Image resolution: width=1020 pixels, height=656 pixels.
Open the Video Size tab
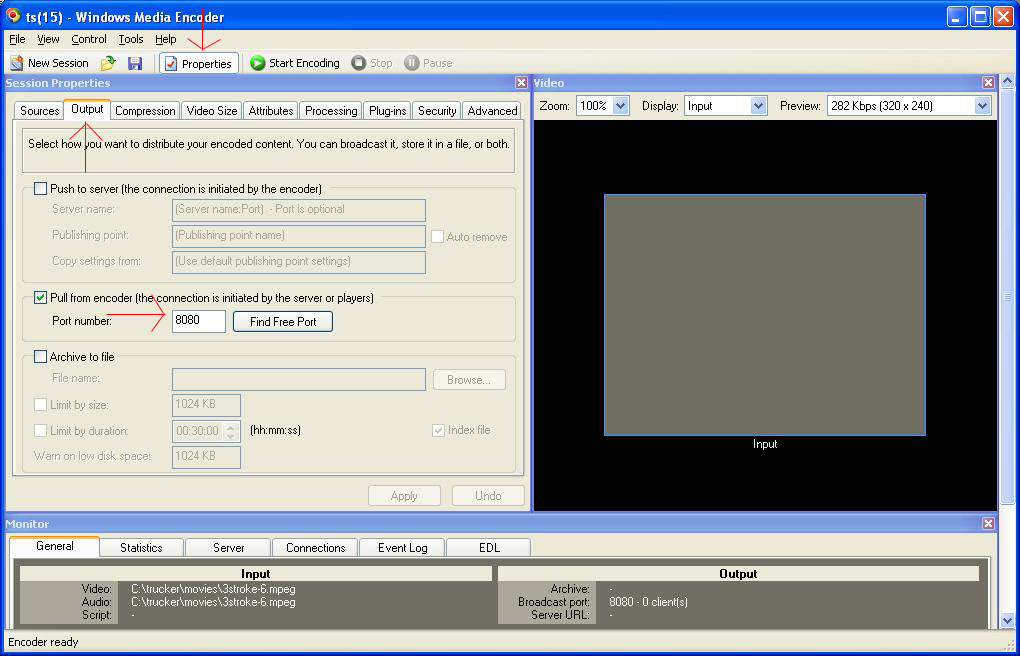[212, 111]
